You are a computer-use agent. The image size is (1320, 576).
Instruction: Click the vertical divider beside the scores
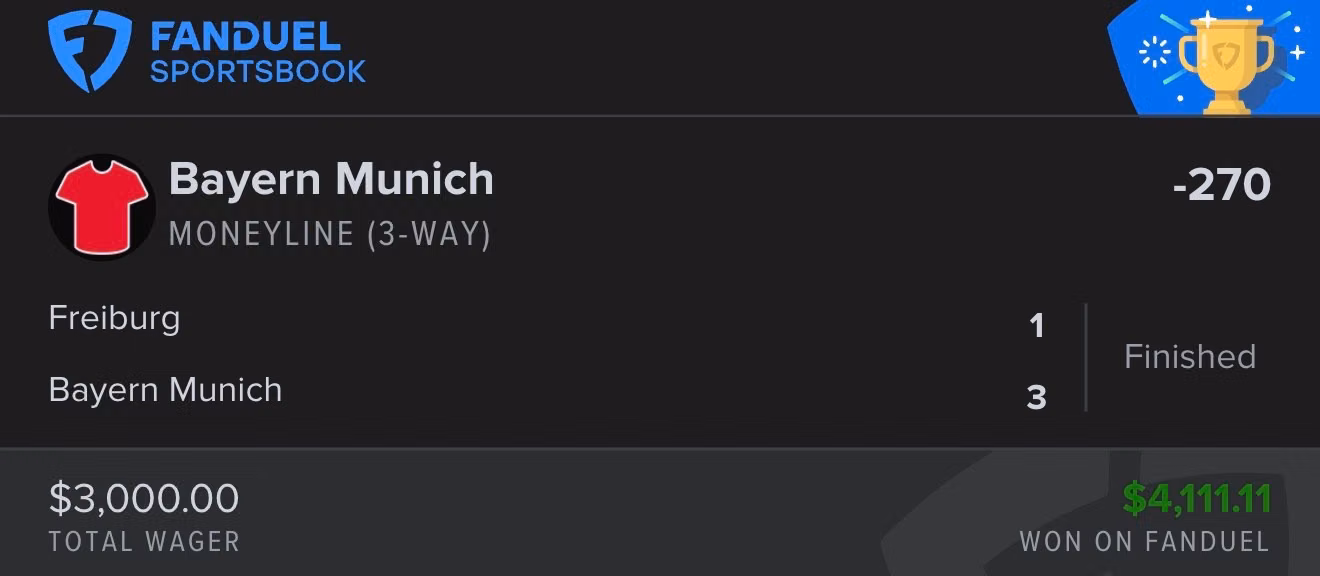(1086, 357)
